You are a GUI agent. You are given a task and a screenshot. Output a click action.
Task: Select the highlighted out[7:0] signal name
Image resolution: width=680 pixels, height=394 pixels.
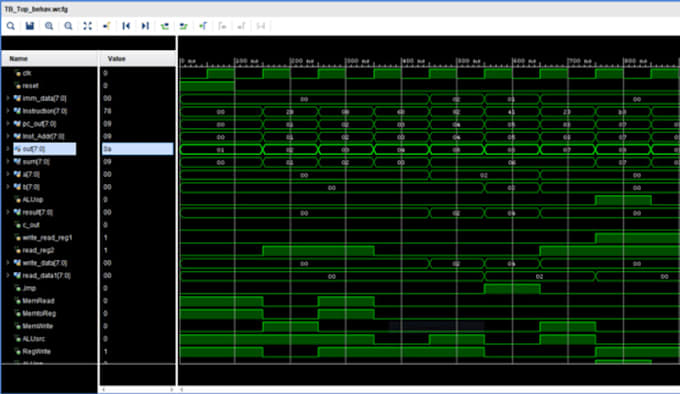[x=33, y=149]
